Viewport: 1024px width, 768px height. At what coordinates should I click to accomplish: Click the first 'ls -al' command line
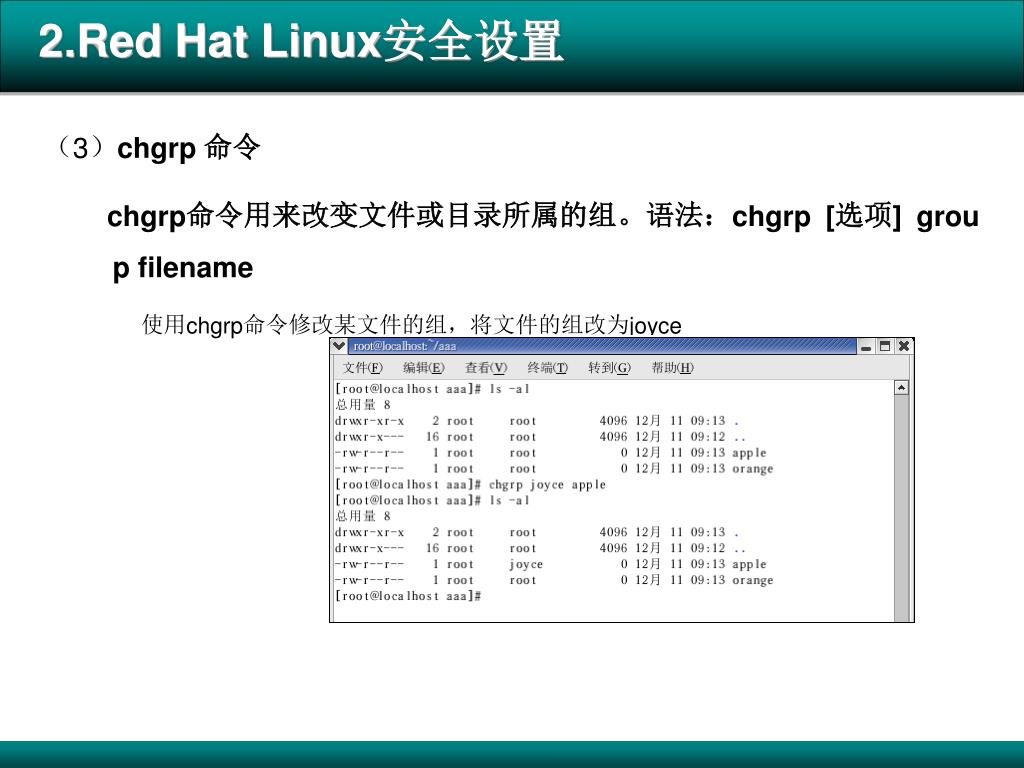pos(432,389)
